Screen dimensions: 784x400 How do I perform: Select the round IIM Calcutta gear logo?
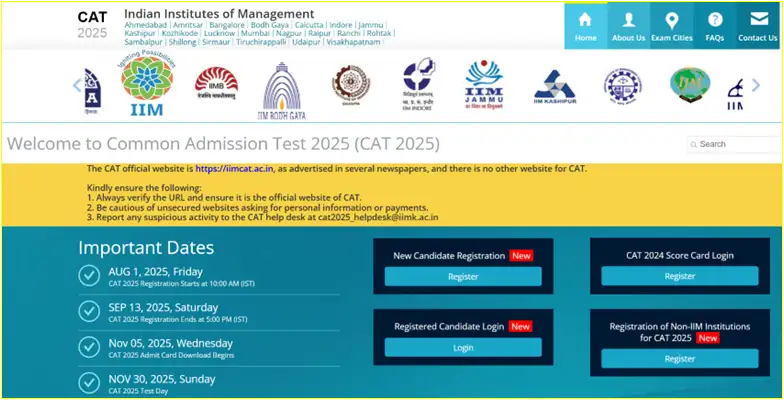(x=351, y=84)
